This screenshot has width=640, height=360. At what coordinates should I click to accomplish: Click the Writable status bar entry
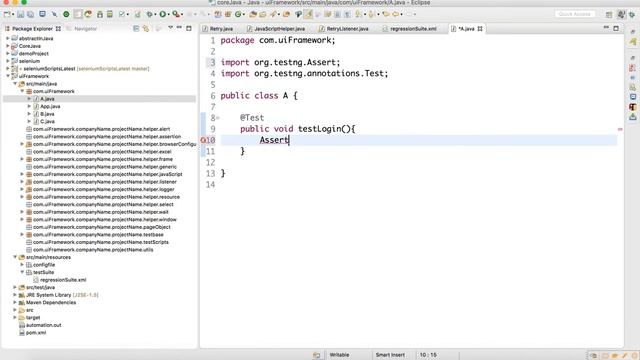pyautogui.click(x=339, y=355)
